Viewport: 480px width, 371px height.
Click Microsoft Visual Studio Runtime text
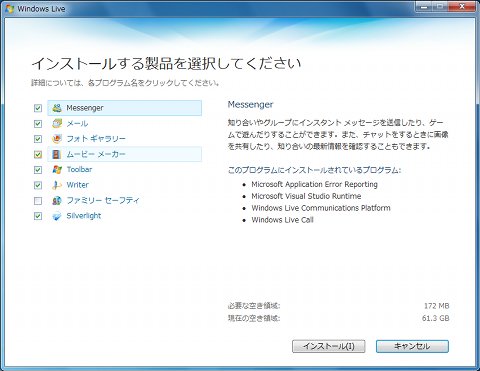pyautogui.click(x=306, y=196)
